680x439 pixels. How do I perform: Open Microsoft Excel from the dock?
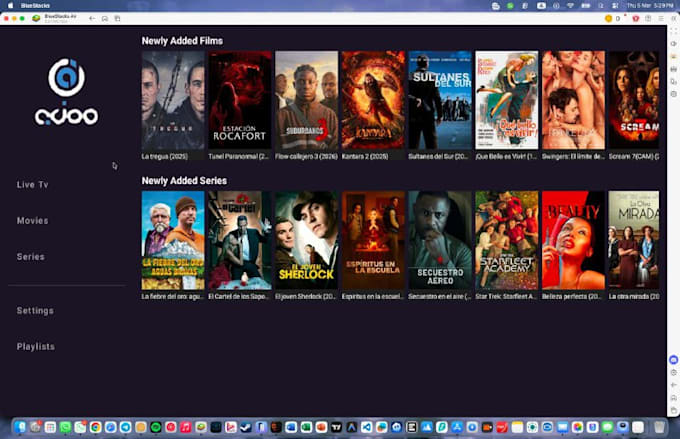(x=306, y=427)
